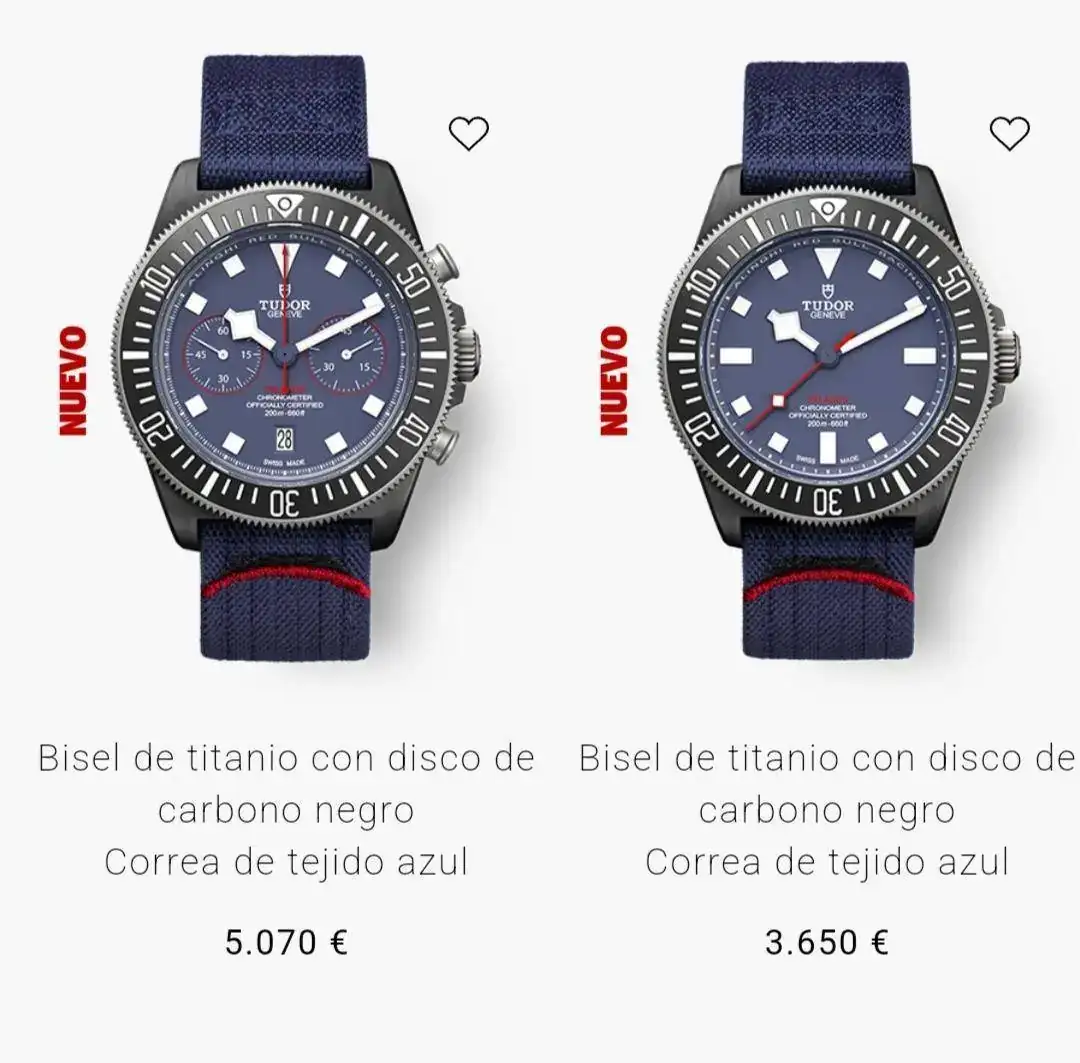
Task: Open the left product's 'Bisel de titanio' description
Action: [x=286, y=809]
